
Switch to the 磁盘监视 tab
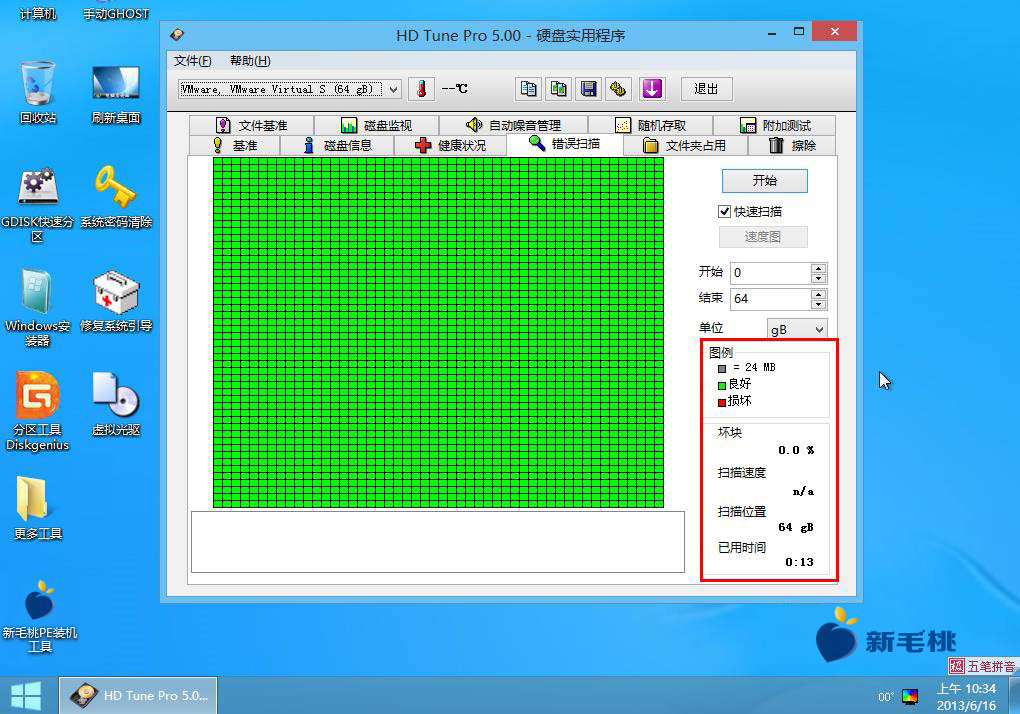(377, 125)
